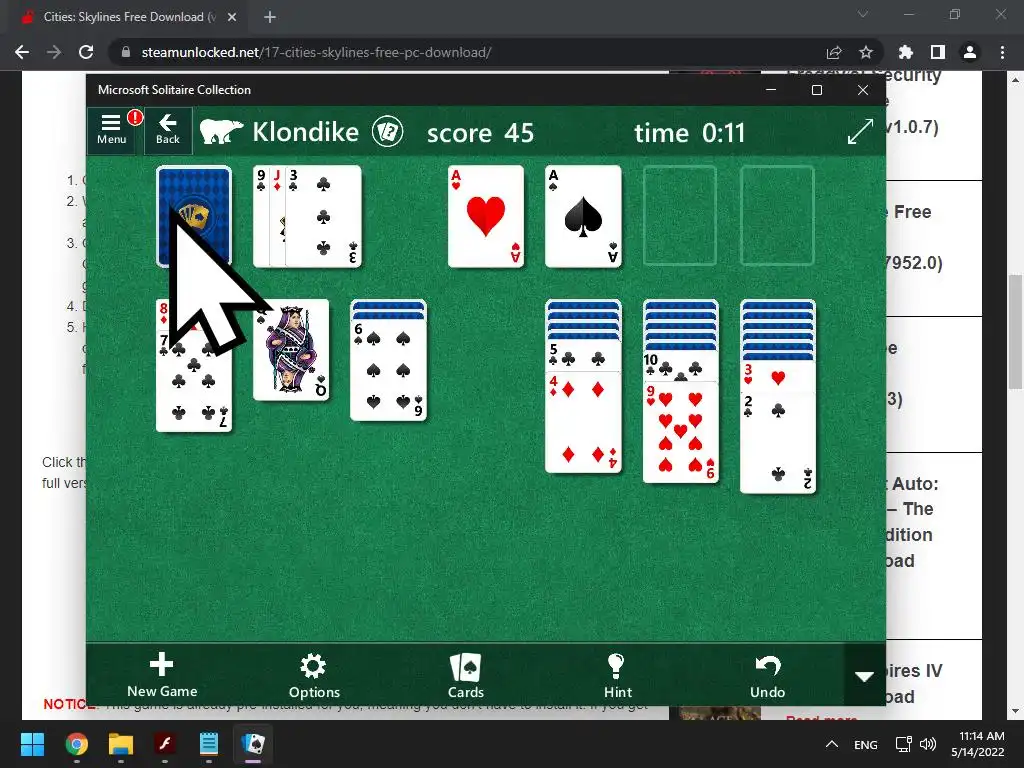
Task: Click the fourth empty foundation slot
Action: coord(777,216)
